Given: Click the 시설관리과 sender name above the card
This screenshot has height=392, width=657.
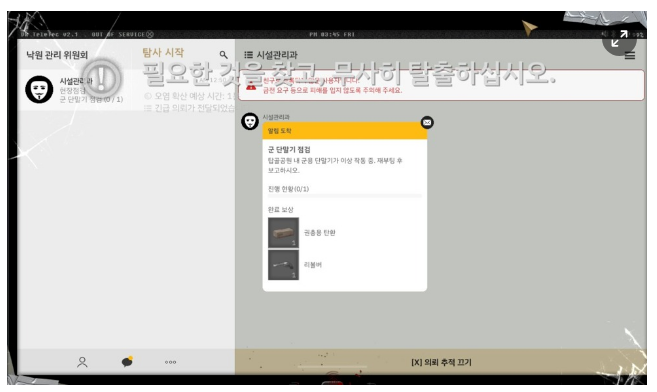Looking at the screenshot, I should 276,117.
